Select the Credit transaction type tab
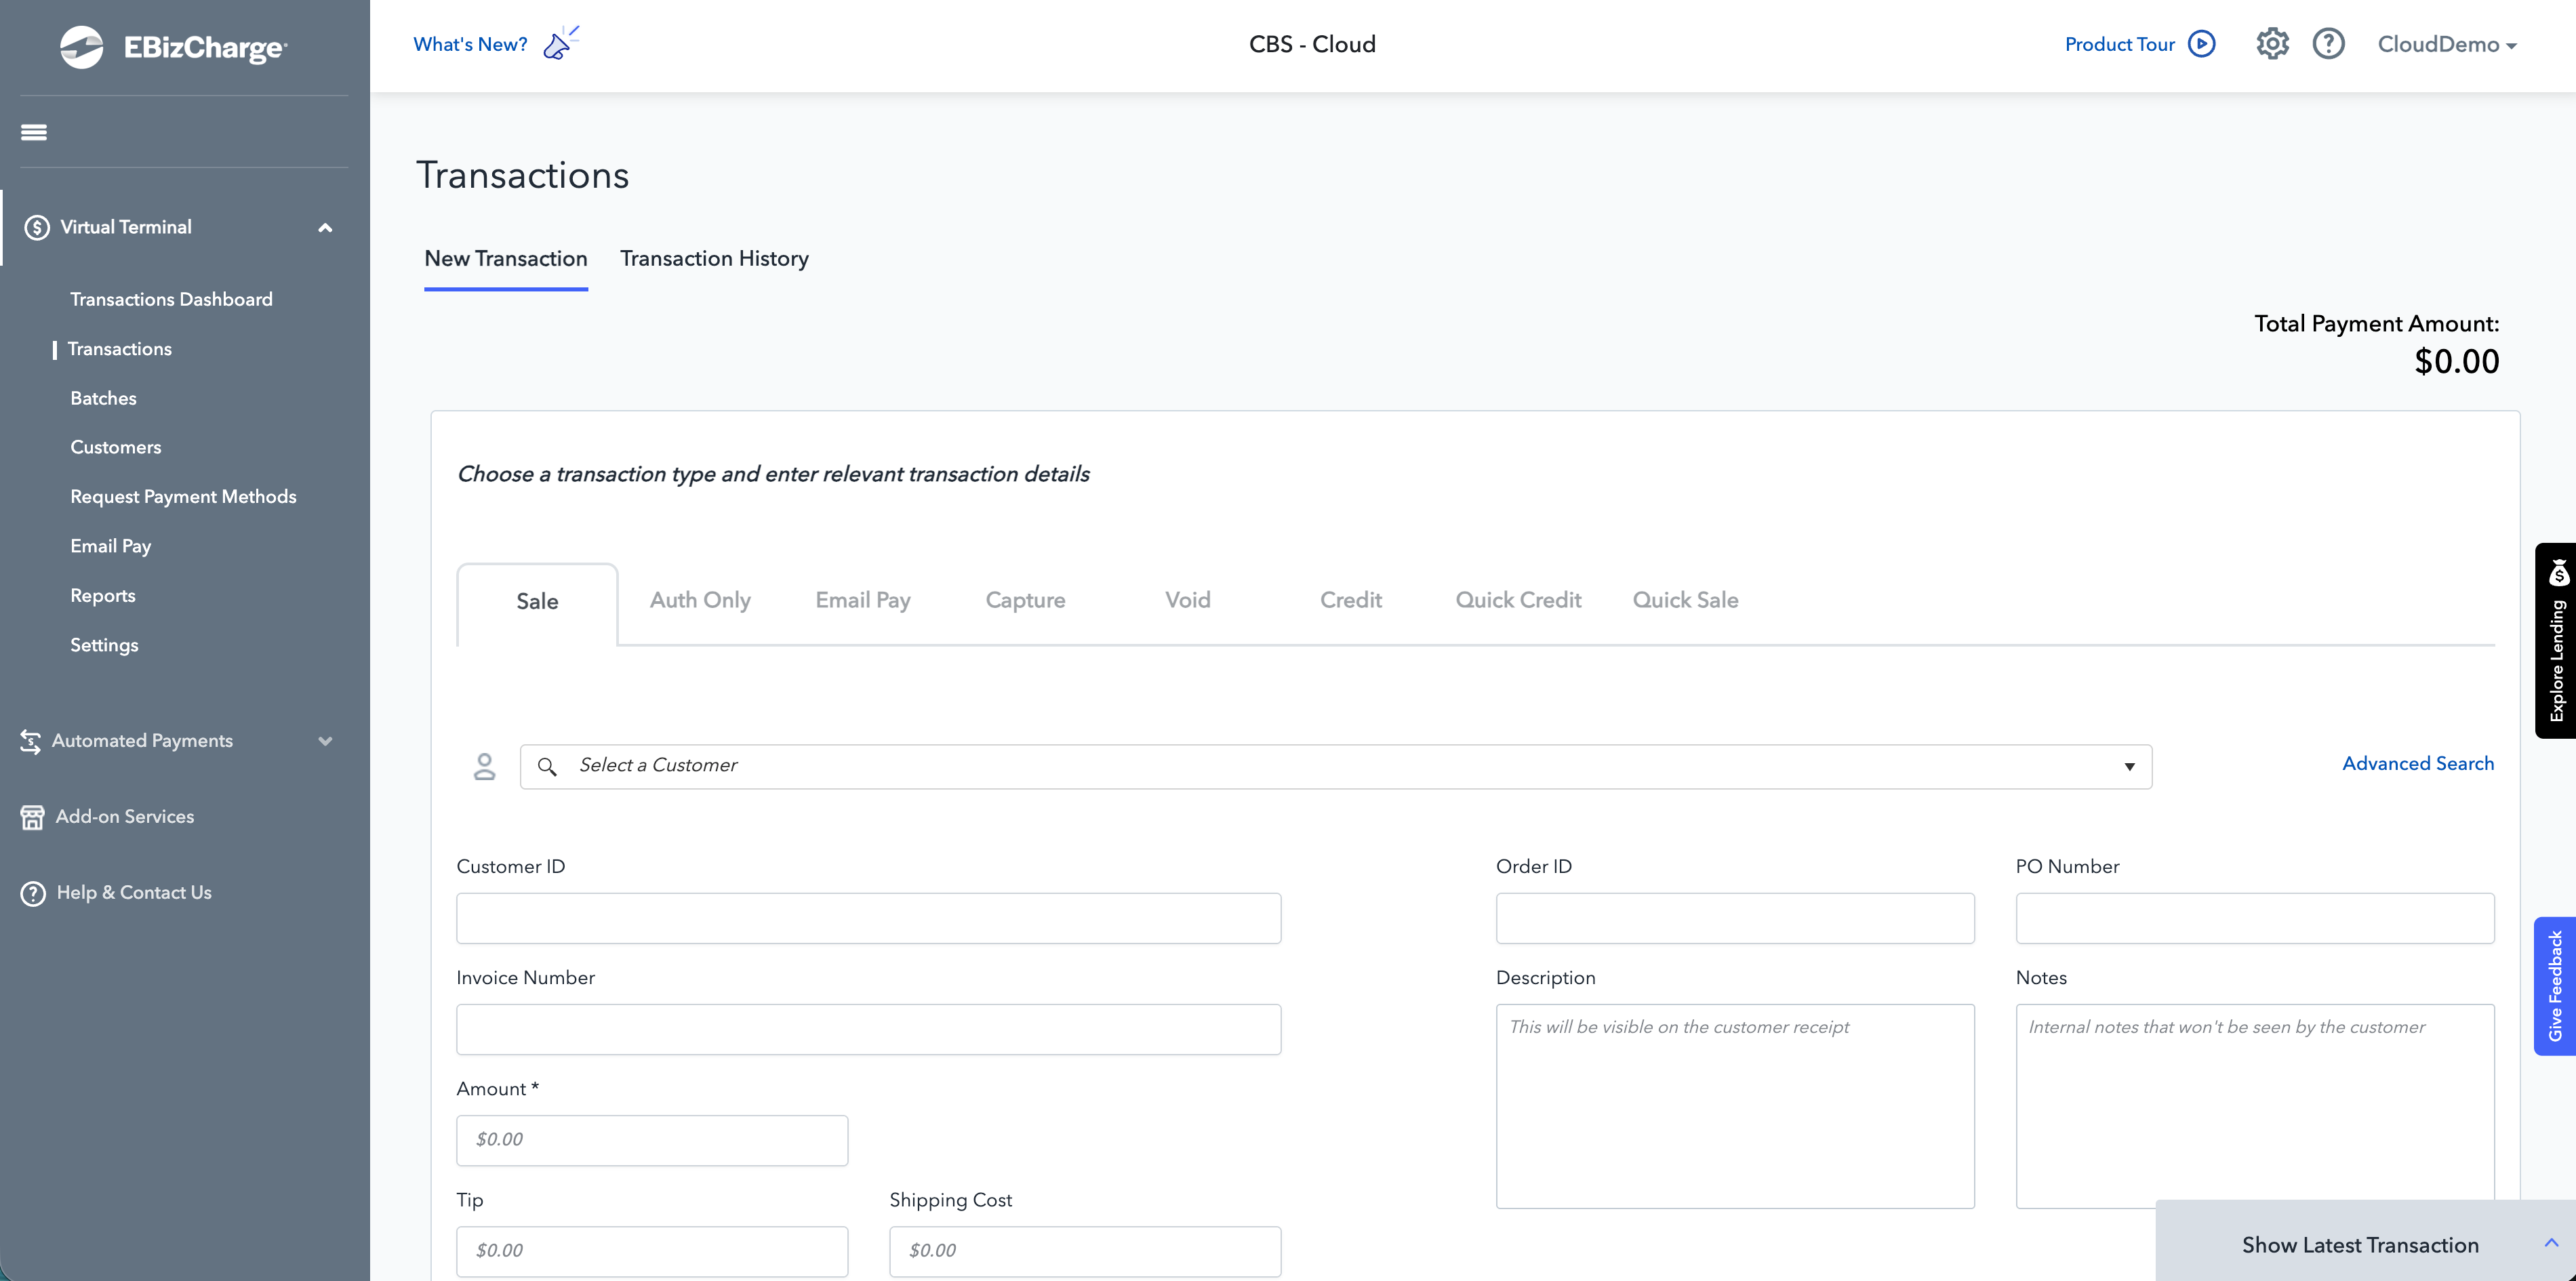The height and width of the screenshot is (1281, 2576). point(1351,600)
